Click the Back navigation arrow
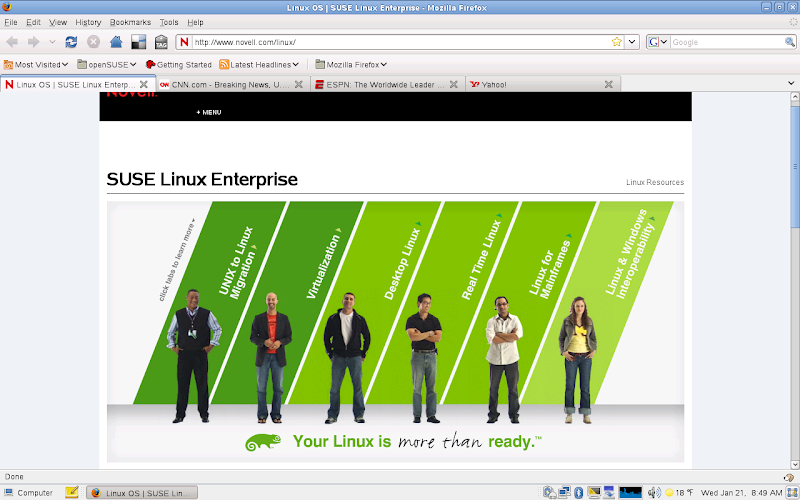Screen dimensions: 800x500 [x=12, y=42]
